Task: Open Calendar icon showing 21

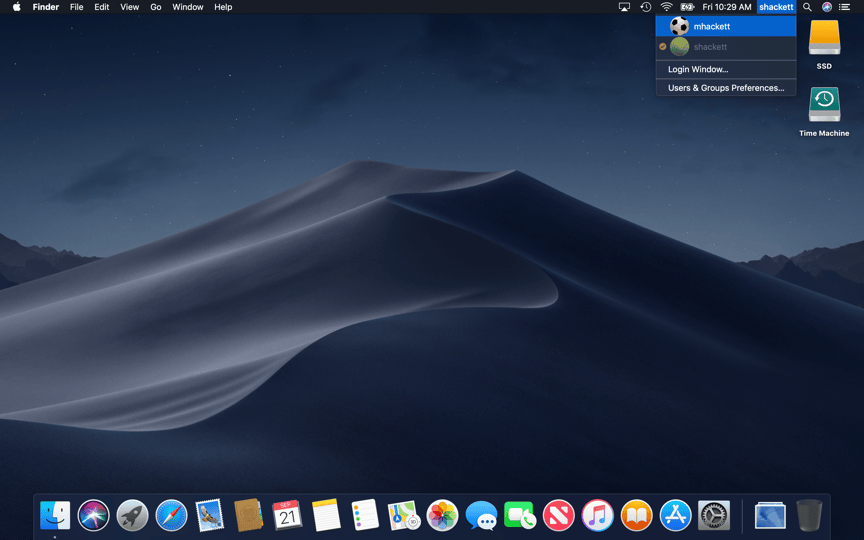Action: click(x=287, y=516)
